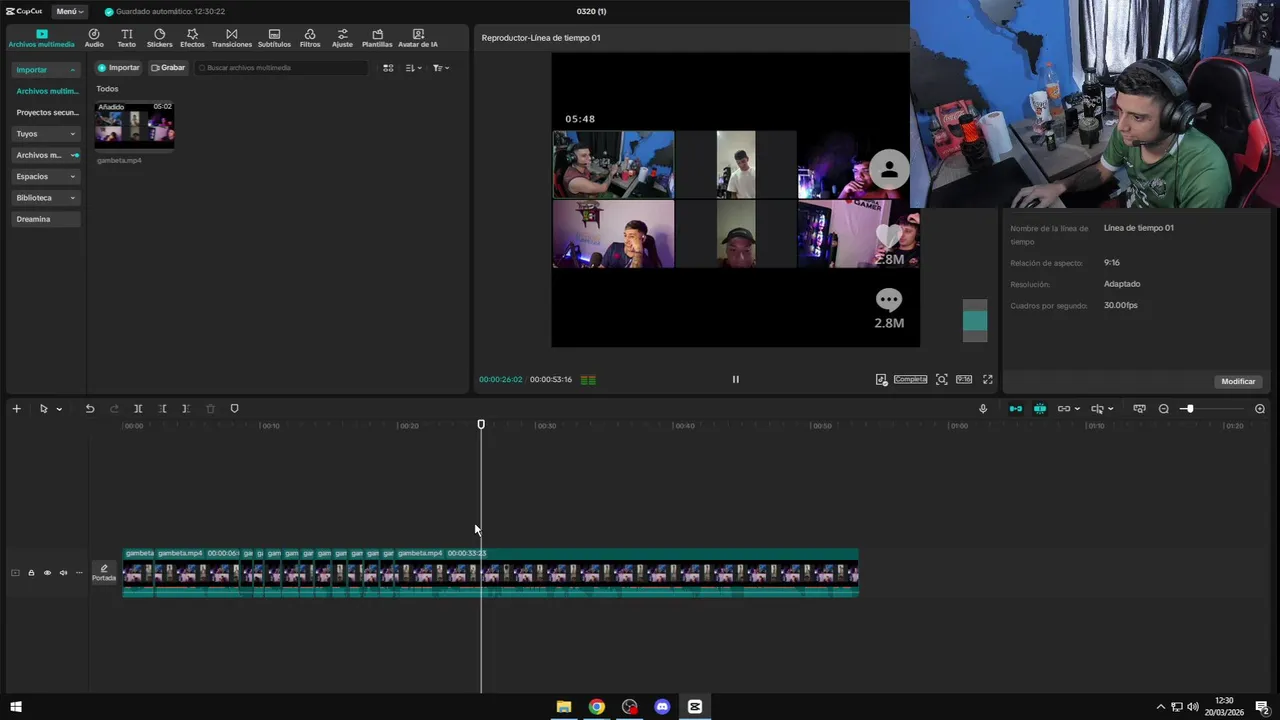The height and width of the screenshot is (720, 1280).
Task: Open the track more options ellipsis
Action: coord(79,573)
